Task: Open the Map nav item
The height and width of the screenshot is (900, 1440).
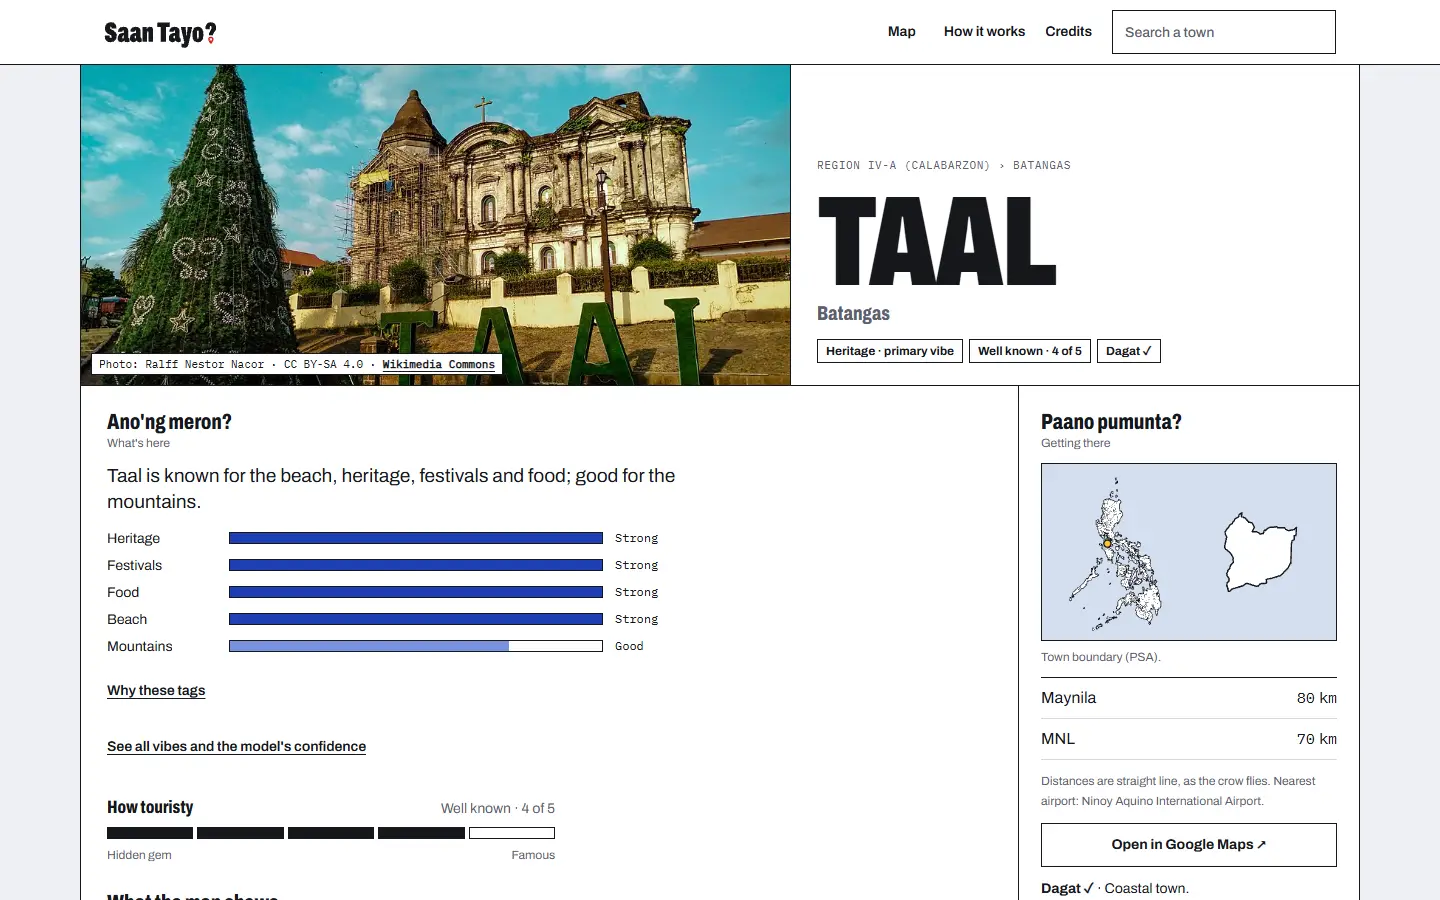Action: click(901, 32)
